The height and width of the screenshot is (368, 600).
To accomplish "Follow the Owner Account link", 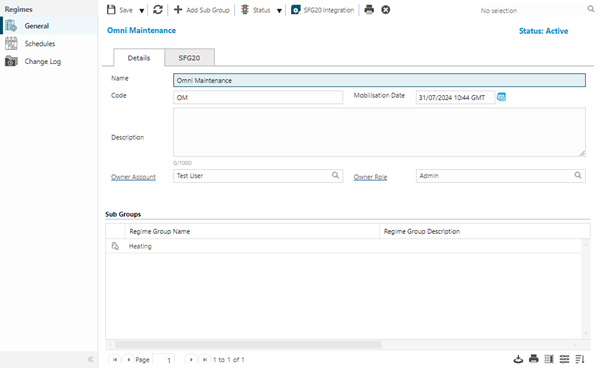I will tap(133, 177).
